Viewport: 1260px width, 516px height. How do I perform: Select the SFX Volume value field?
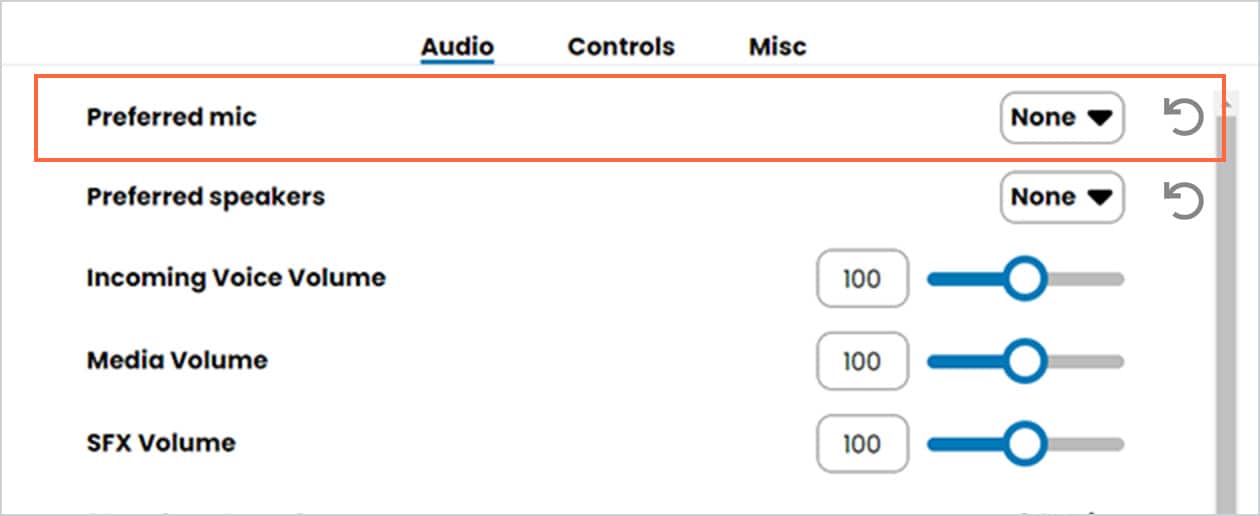coord(863,444)
